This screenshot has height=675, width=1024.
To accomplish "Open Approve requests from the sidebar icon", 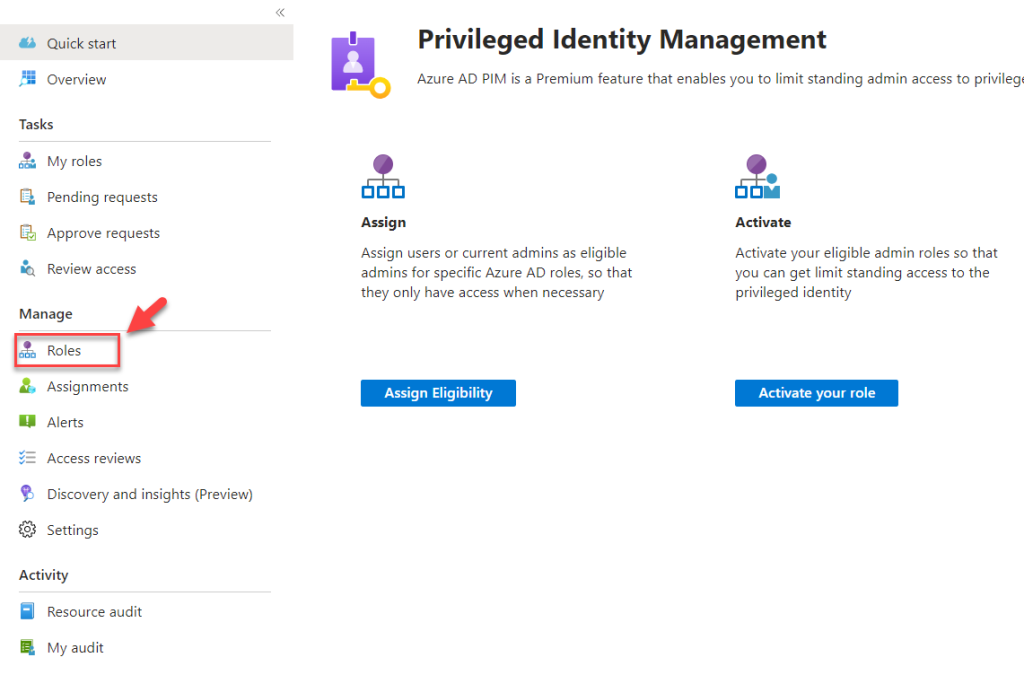I will 26,233.
